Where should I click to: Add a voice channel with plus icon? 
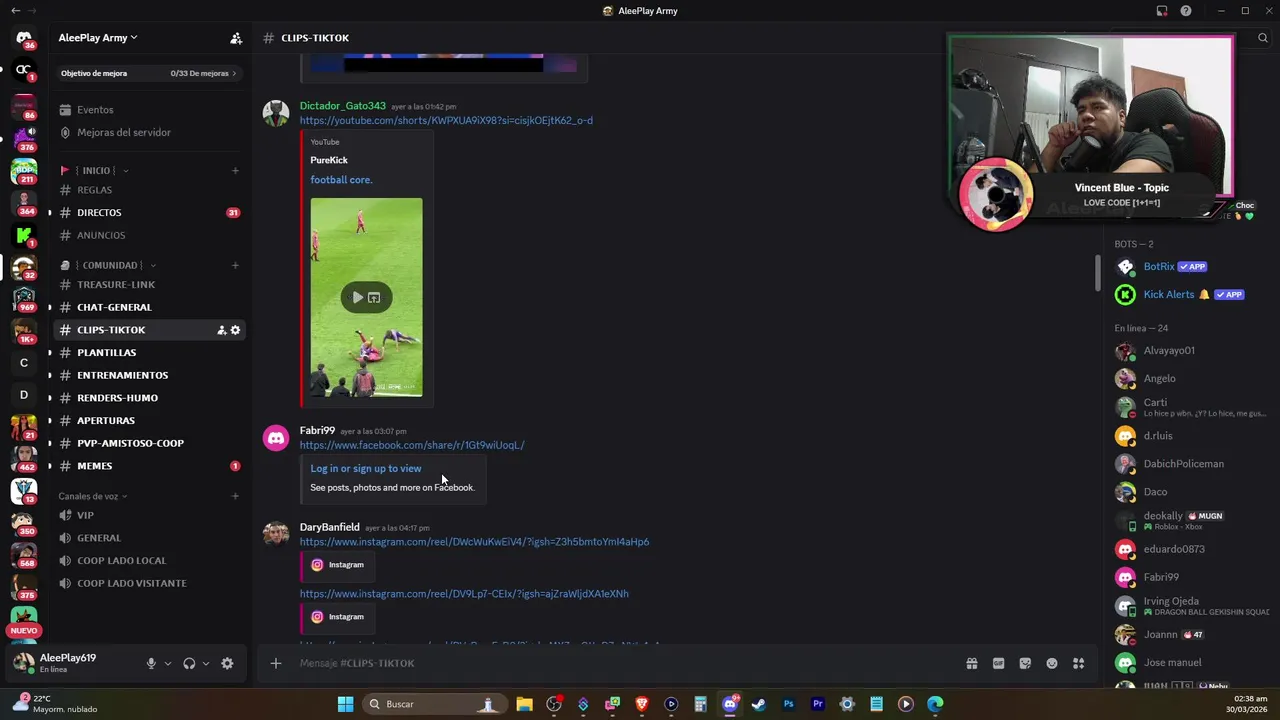pyautogui.click(x=236, y=496)
